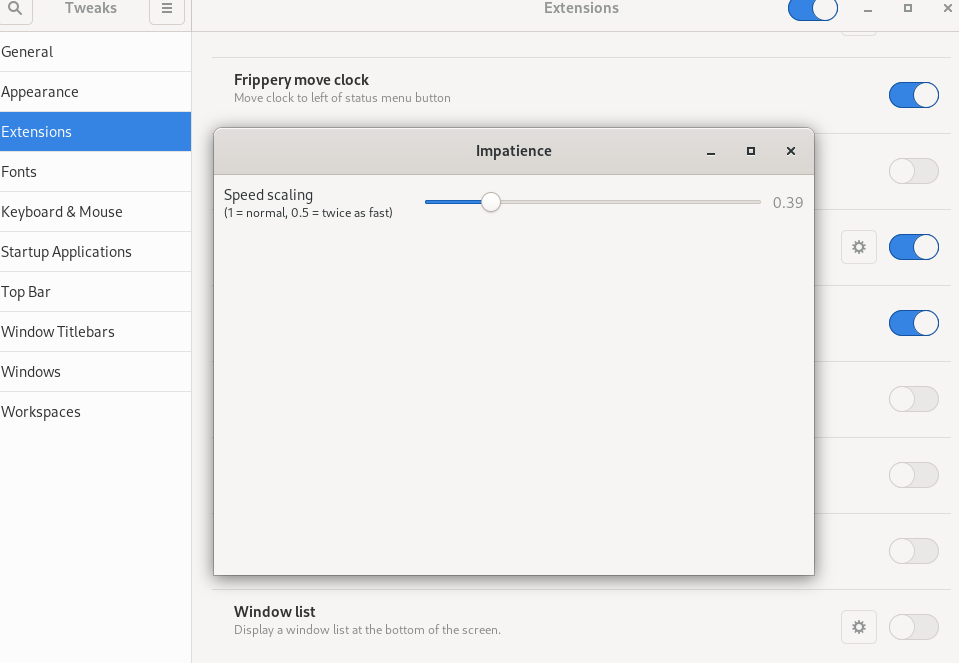Open the Windows section in Tweaks
This screenshot has height=663, width=959.
29,371
